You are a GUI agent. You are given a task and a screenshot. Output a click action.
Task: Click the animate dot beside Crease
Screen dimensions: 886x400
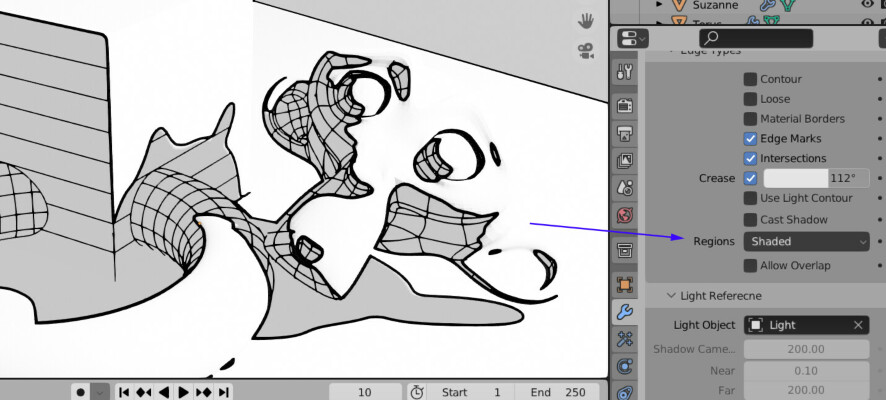(x=880, y=178)
